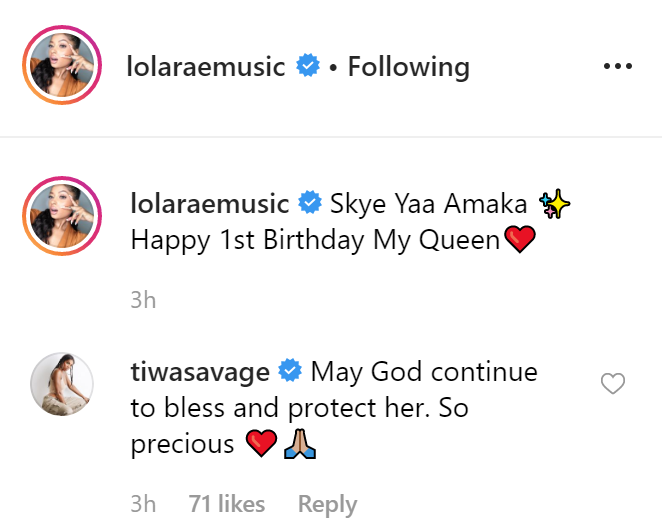Open tiwasavage's profile picture
Image resolution: width=662 pixels, height=531 pixels.
click(x=62, y=385)
